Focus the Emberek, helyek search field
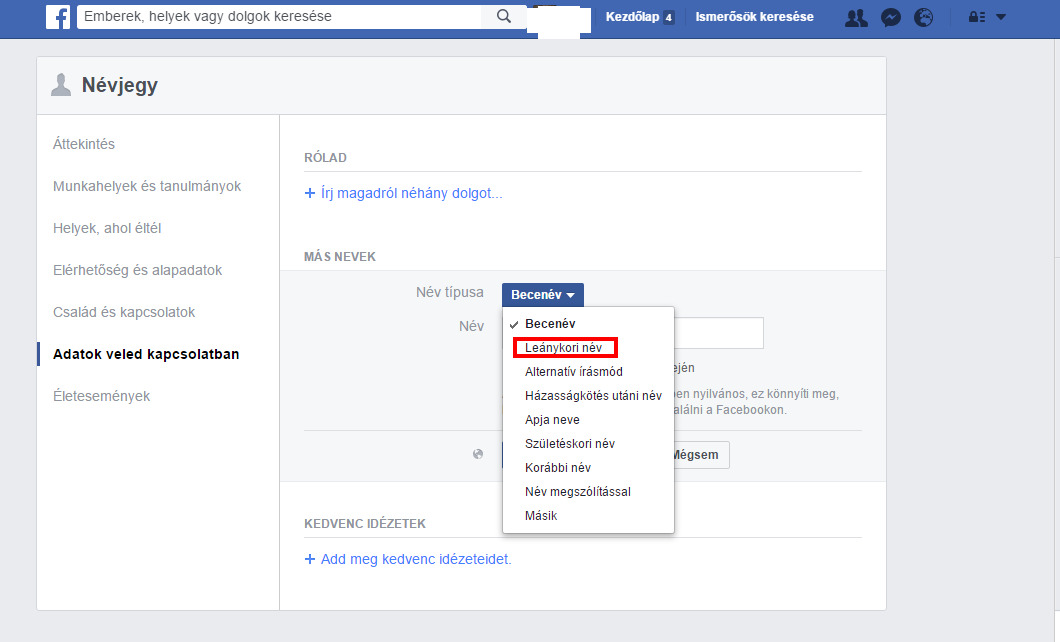The image size is (1060, 642). coord(279,16)
